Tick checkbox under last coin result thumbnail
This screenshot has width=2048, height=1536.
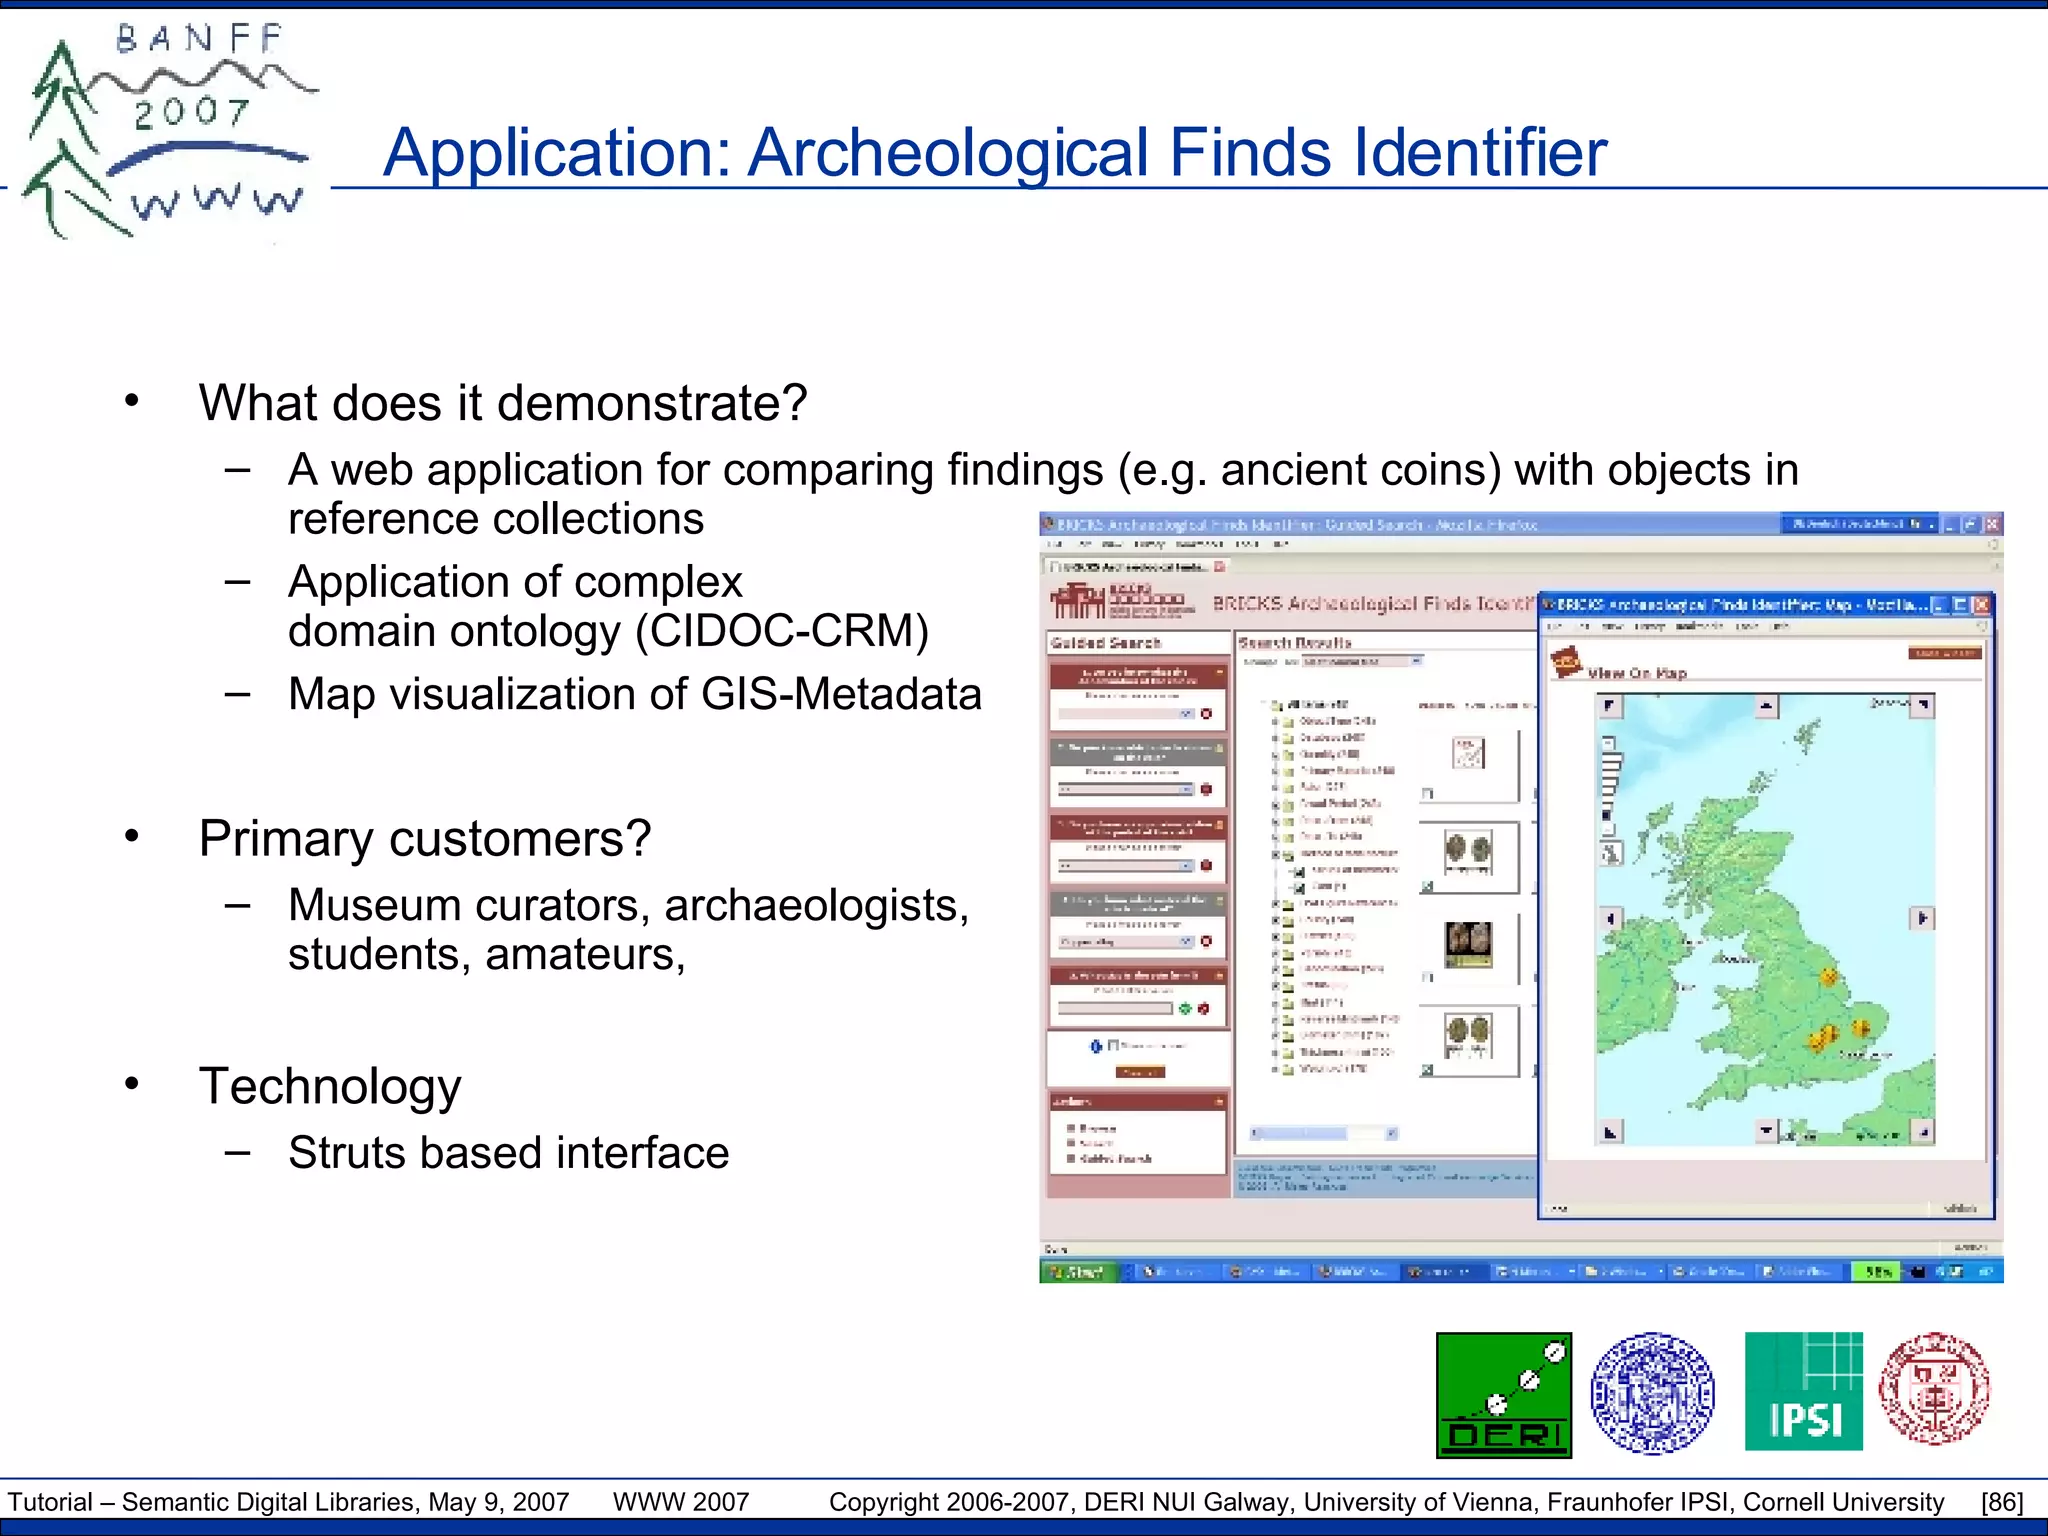pos(1428,1070)
